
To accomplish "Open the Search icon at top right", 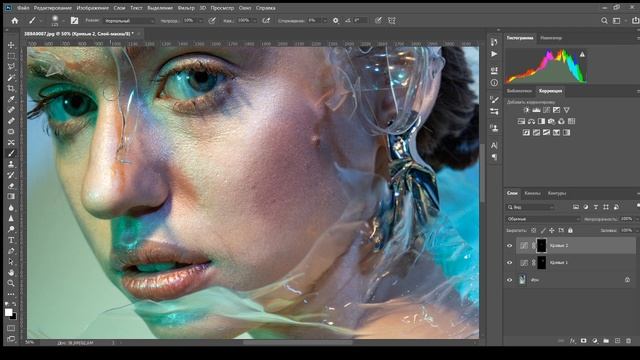I will (x=604, y=20).
